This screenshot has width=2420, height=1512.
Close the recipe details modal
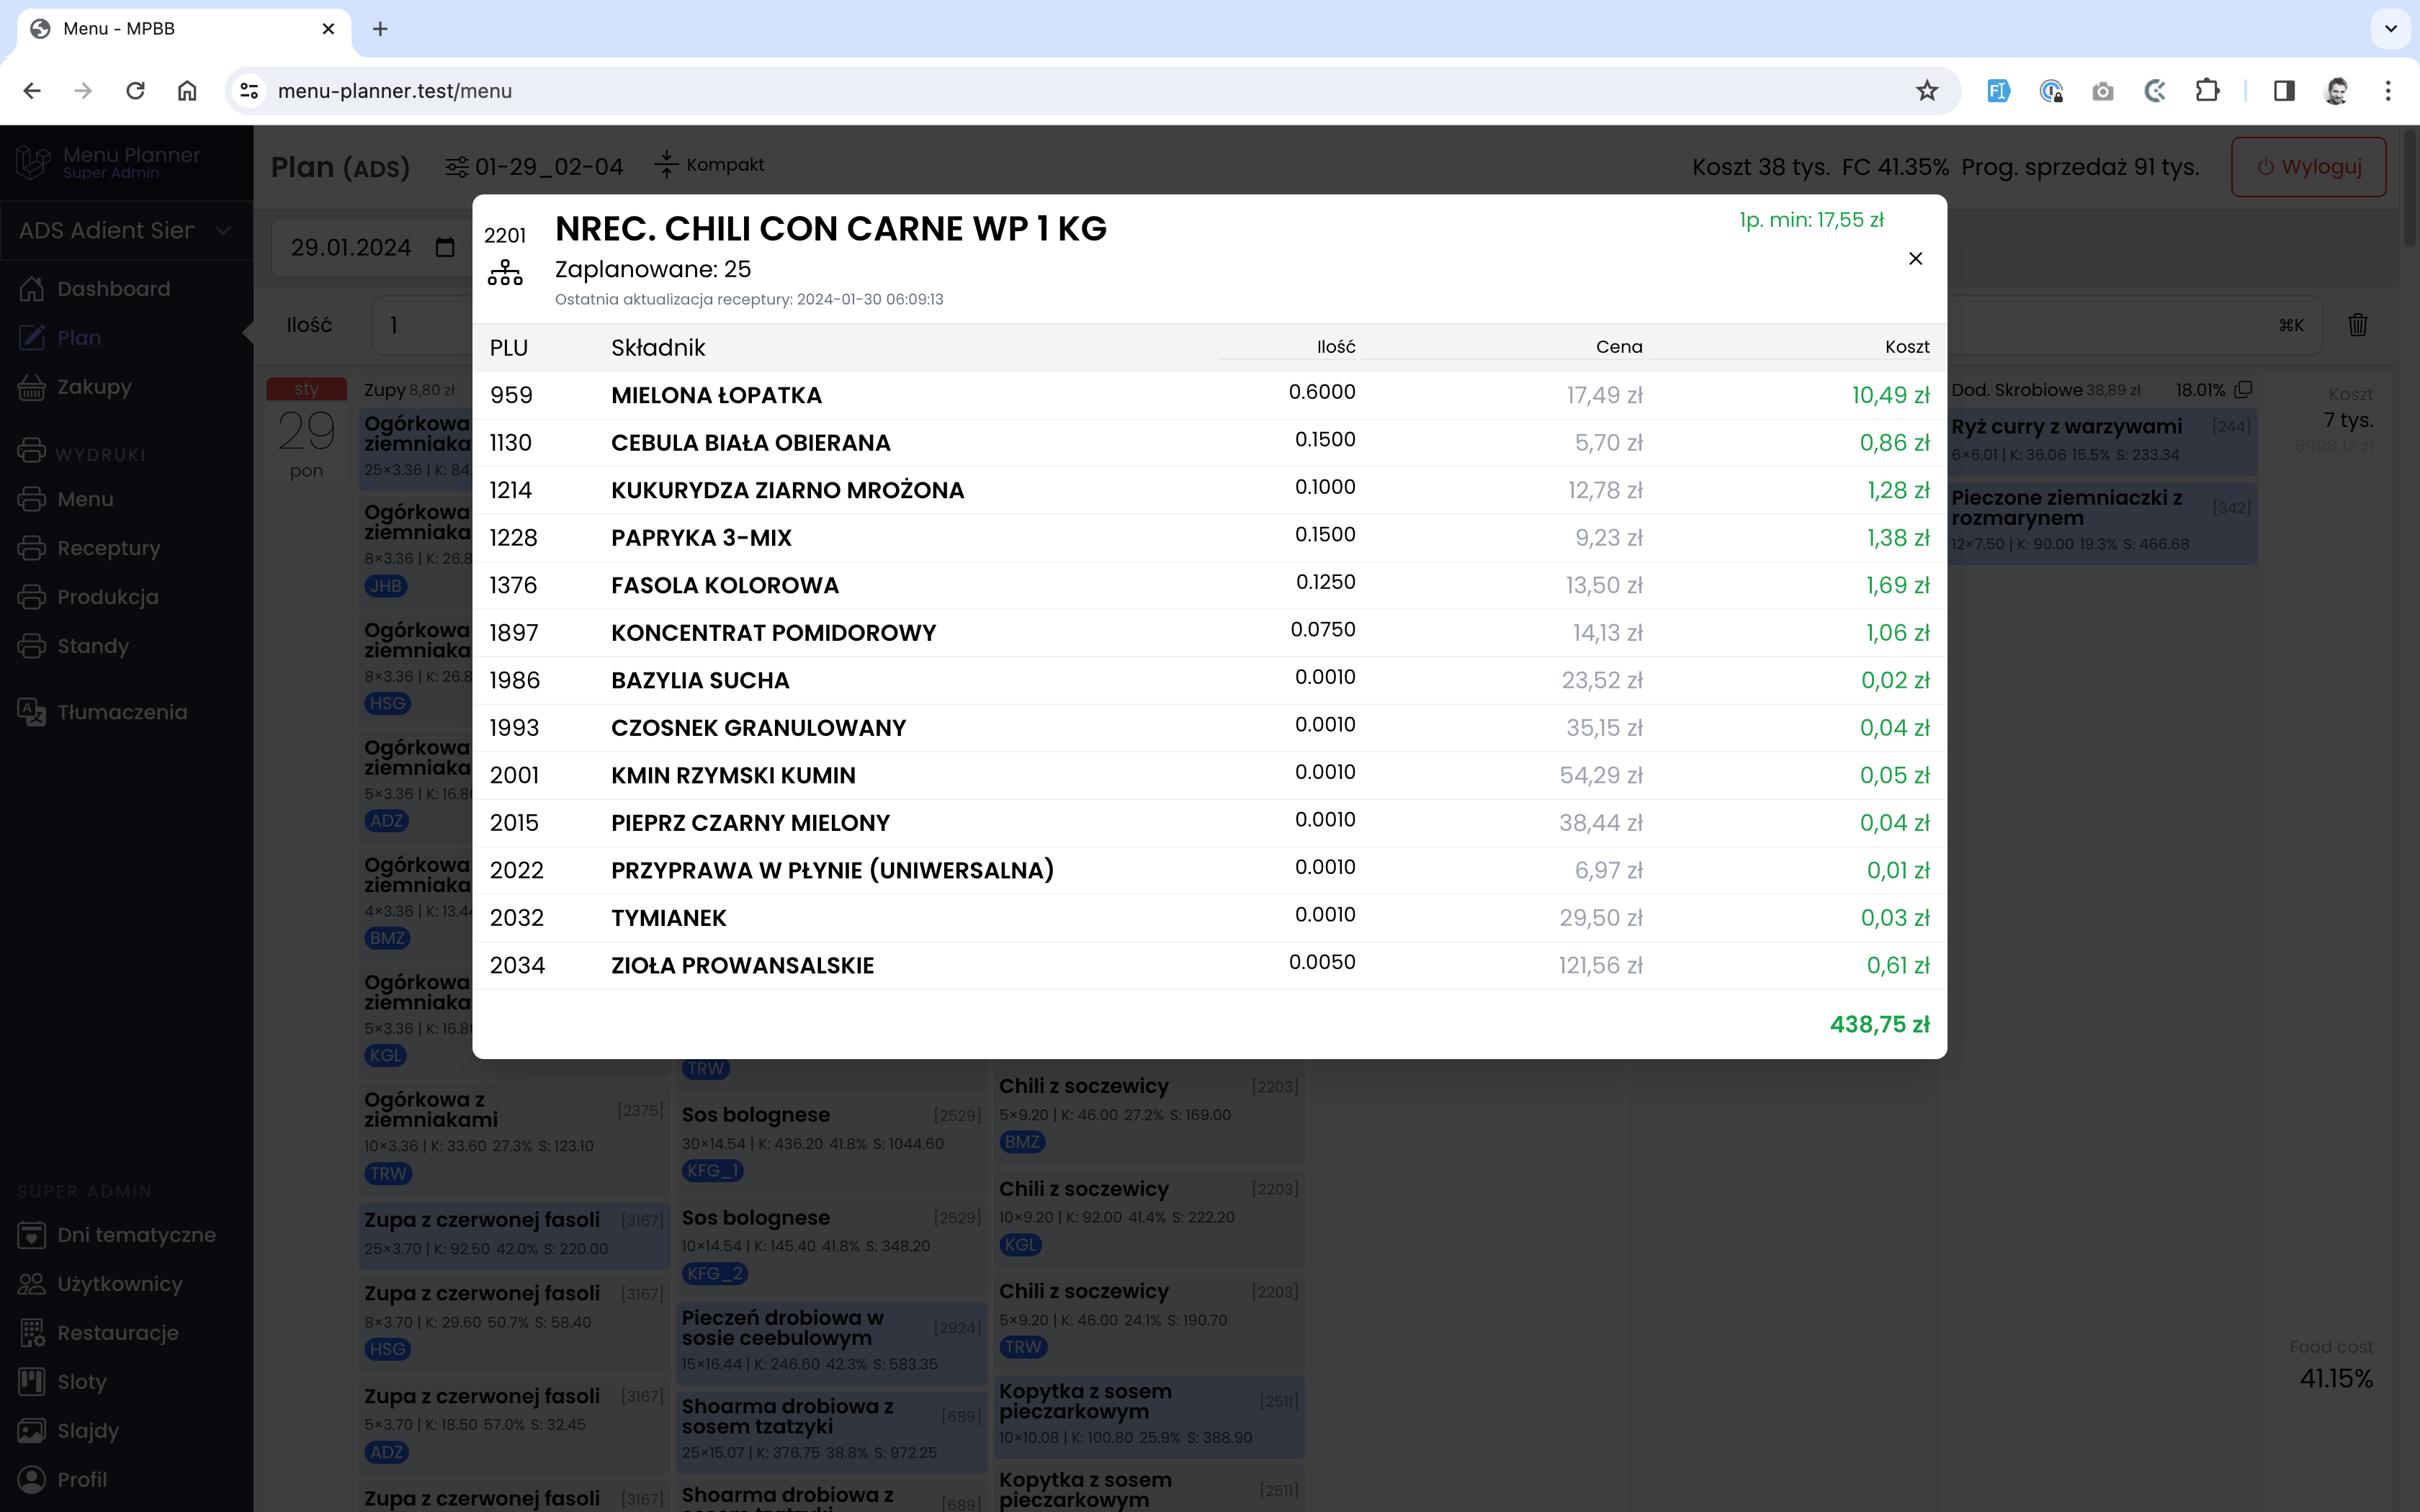pos(1915,259)
